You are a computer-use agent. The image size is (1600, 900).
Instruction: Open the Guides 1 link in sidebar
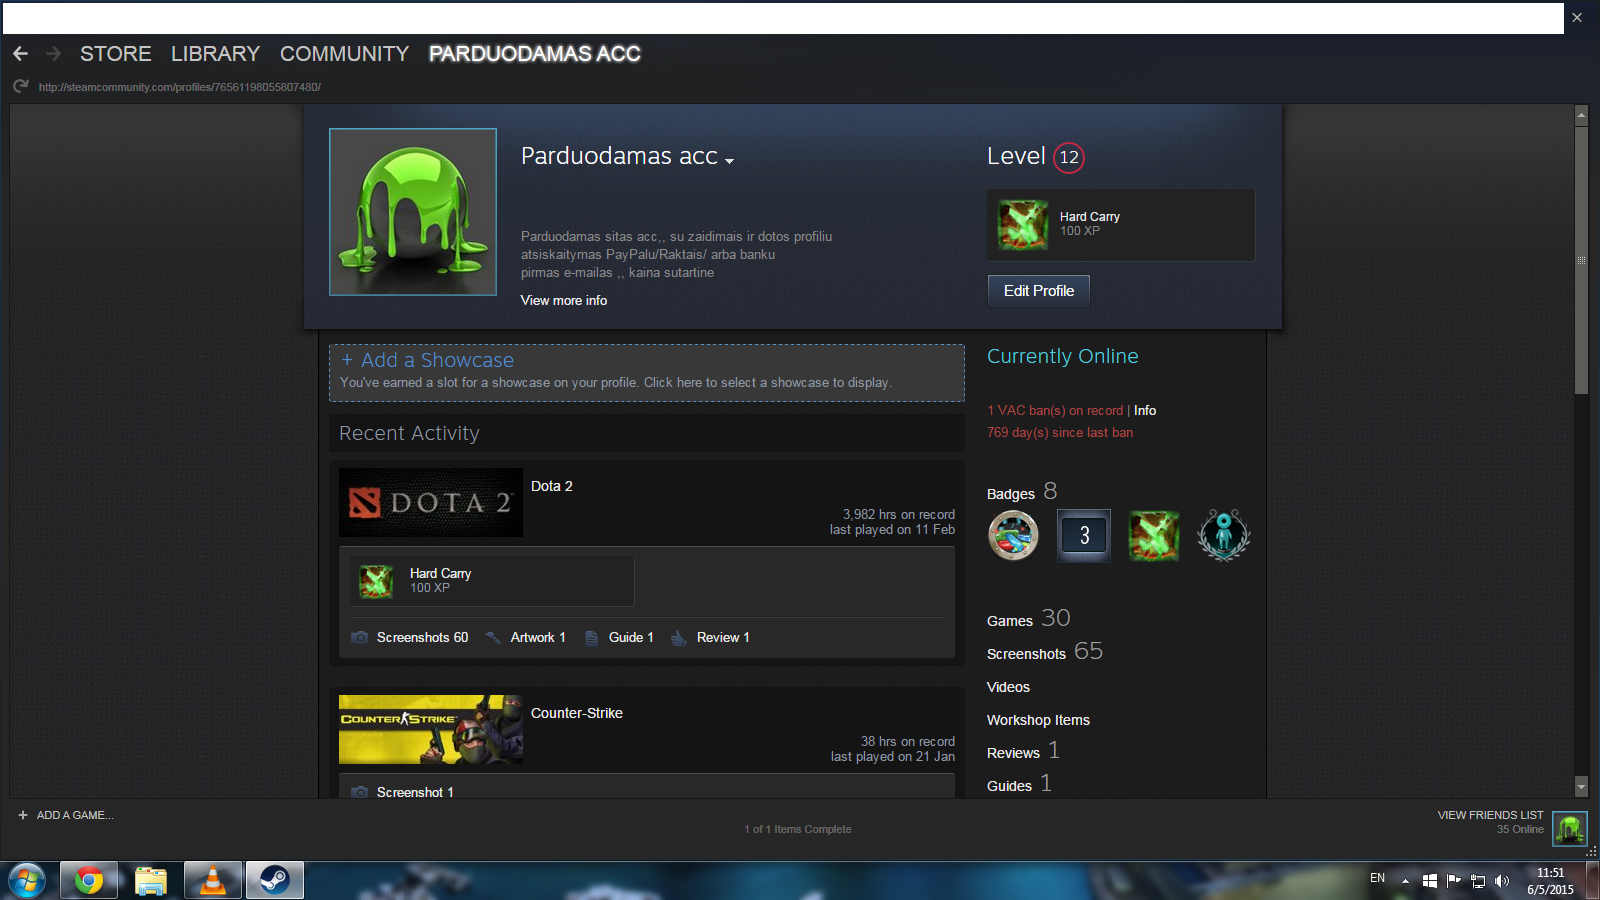coord(1019,784)
